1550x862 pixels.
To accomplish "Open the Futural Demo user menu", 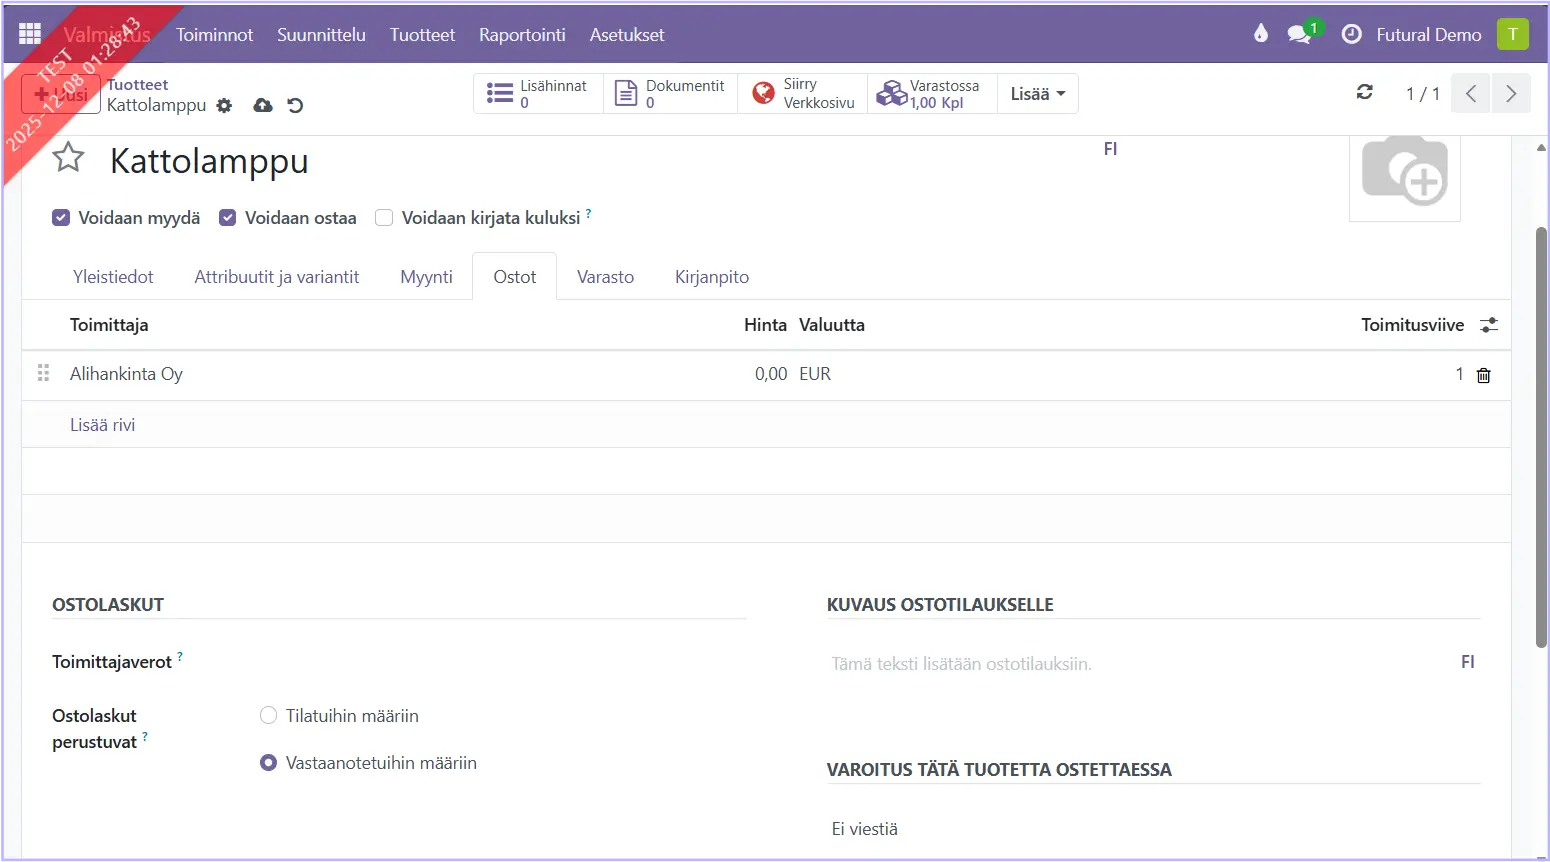I will click(x=1428, y=34).
